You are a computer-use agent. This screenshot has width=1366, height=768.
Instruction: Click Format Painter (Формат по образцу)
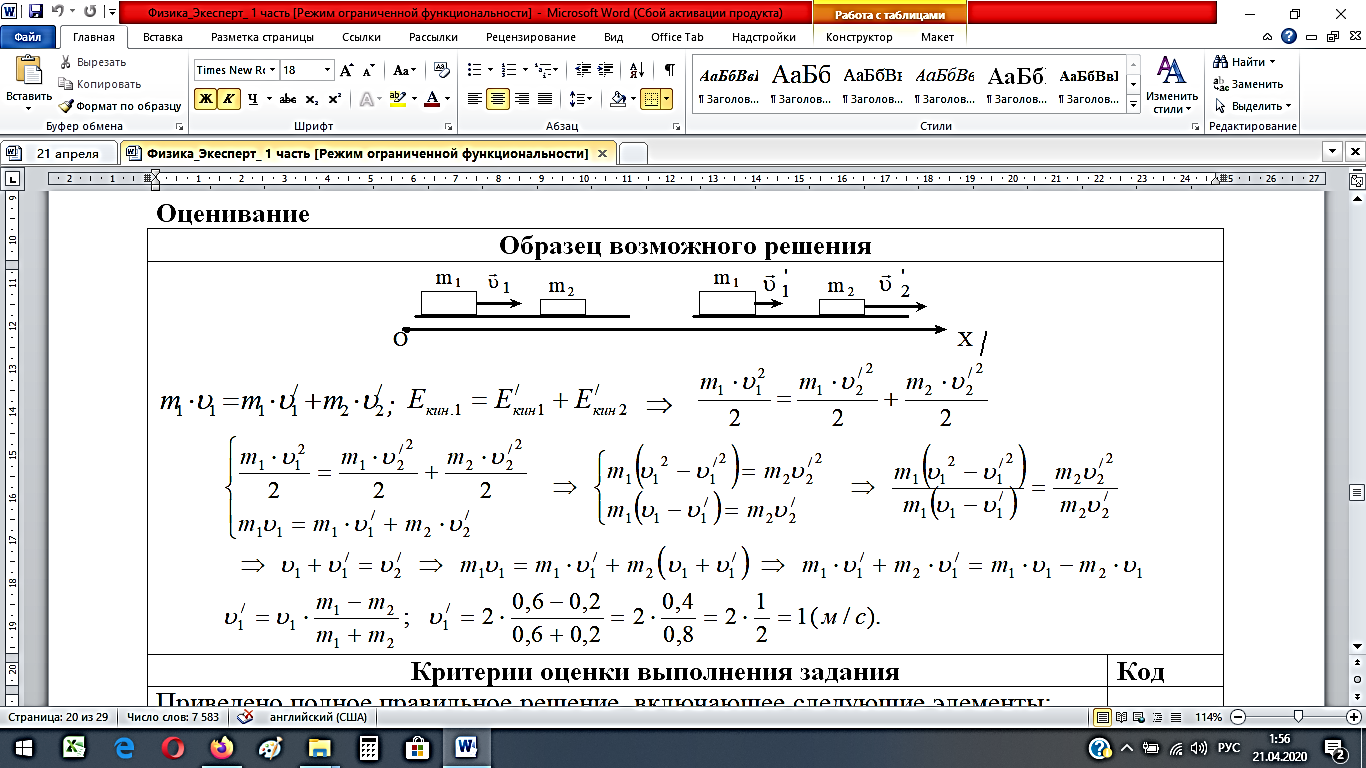click(x=120, y=105)
